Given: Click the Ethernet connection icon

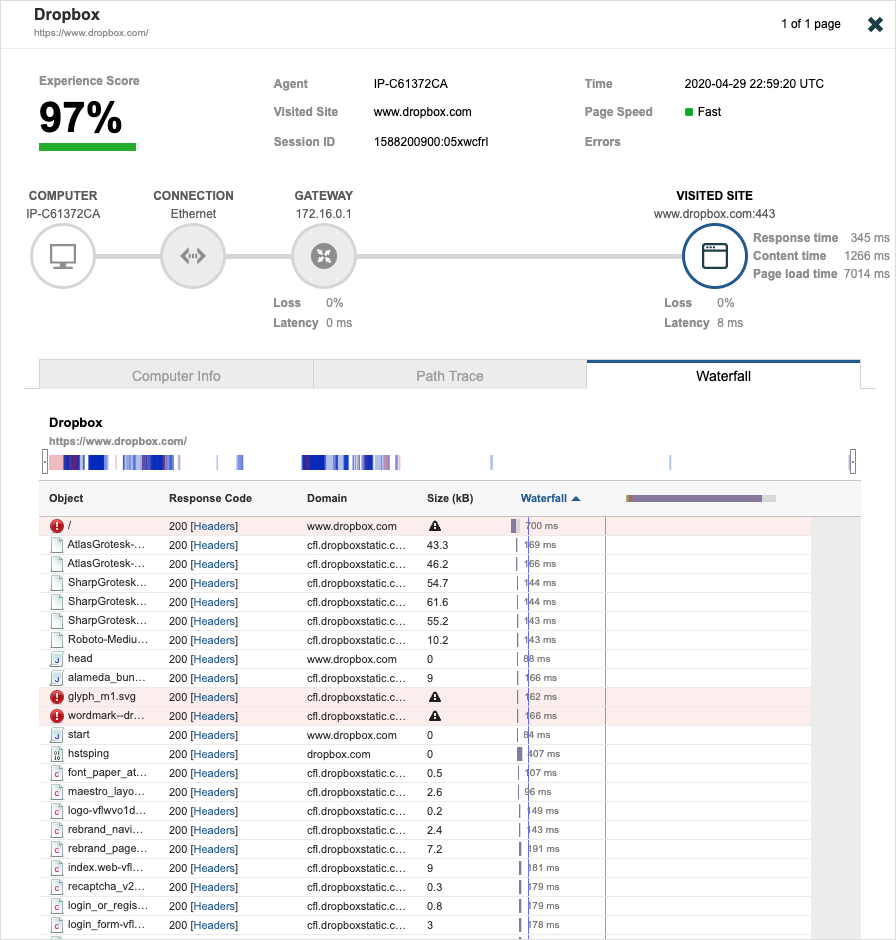Looking at the screenshot, I should coord(193,256).
